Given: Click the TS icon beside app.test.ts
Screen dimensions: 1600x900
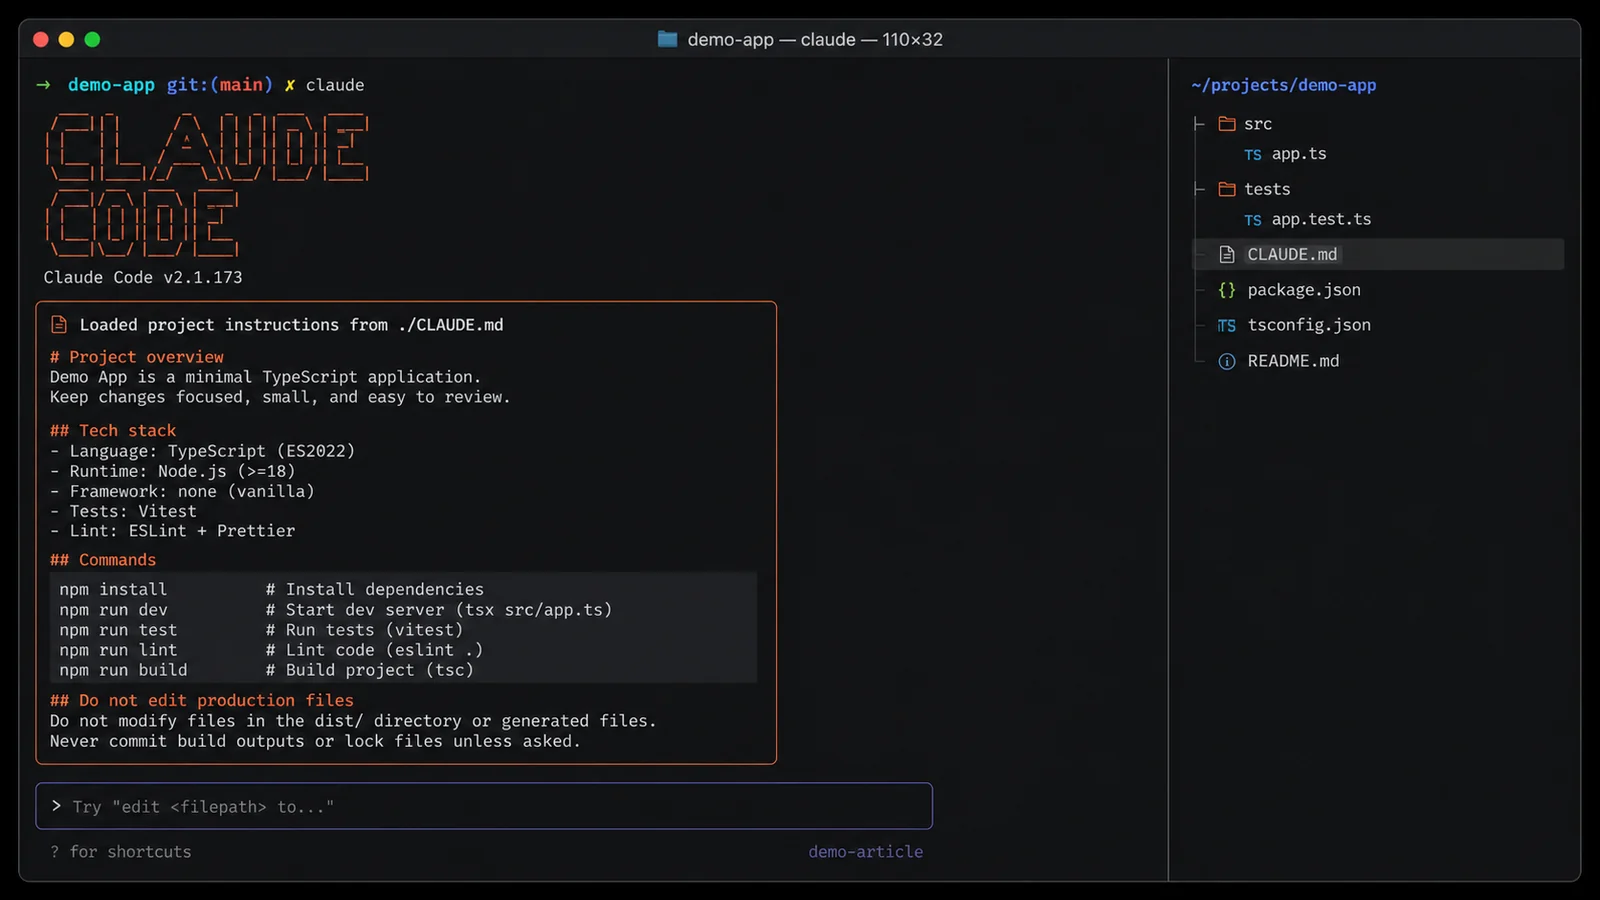Looking at the screenshot, I should tap(1253, 220).
